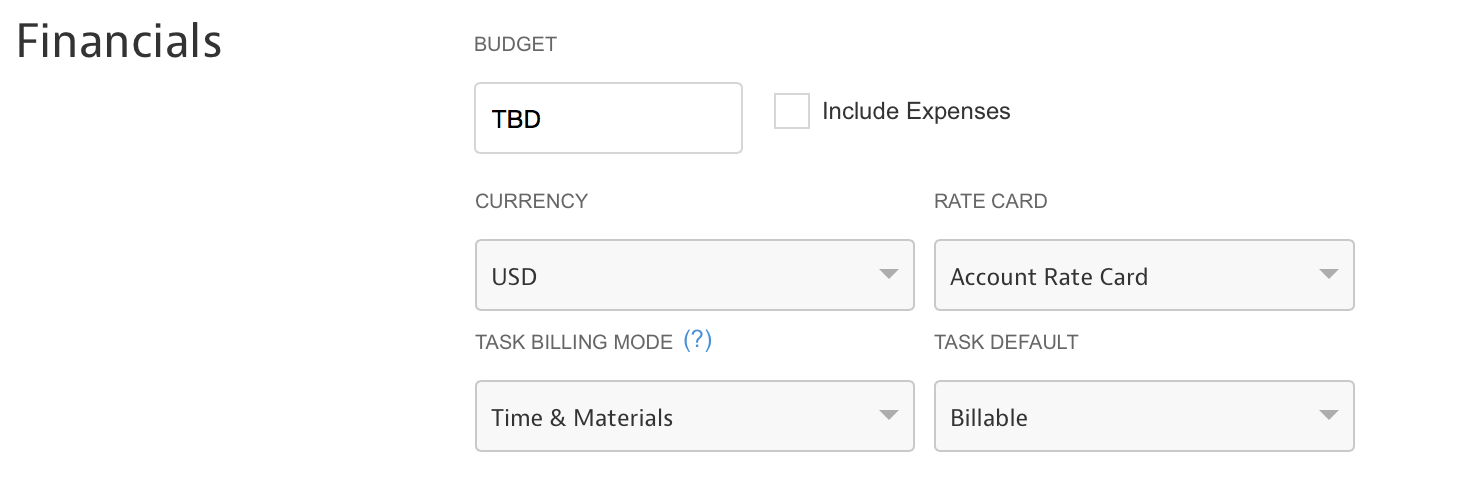Click the BUDGET field label
Image resolution: width=1478 pixels, height=478 pixels.
click(x=515, y=44)
